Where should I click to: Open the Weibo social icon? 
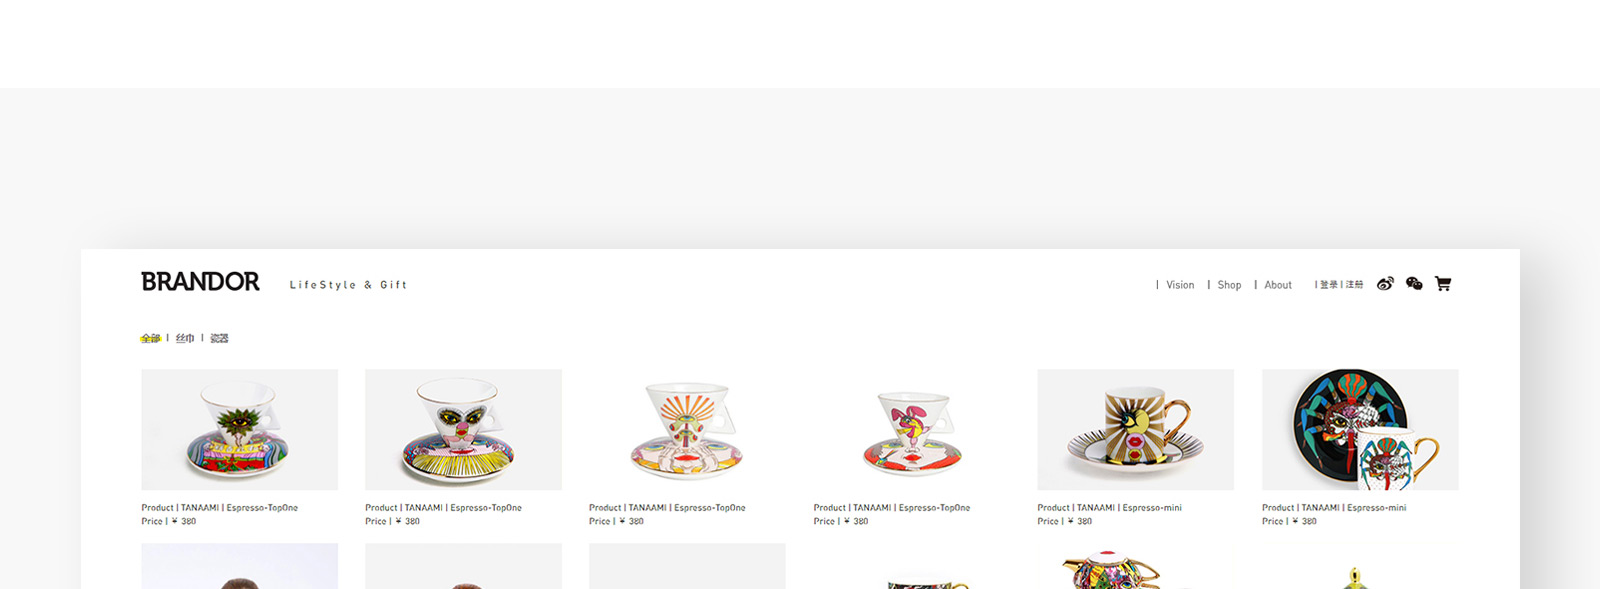point(1385,284)
